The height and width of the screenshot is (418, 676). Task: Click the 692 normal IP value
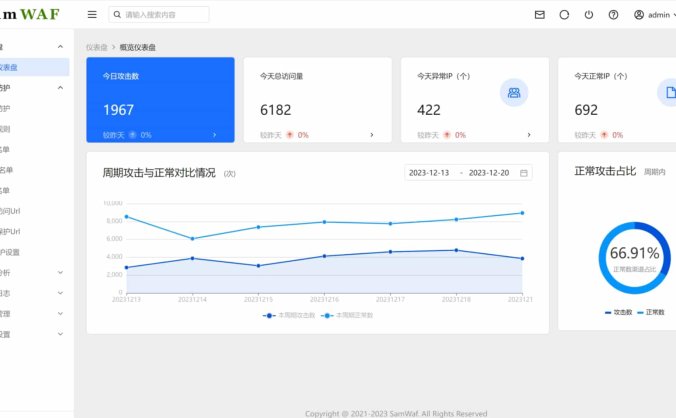tap(586, 110)
